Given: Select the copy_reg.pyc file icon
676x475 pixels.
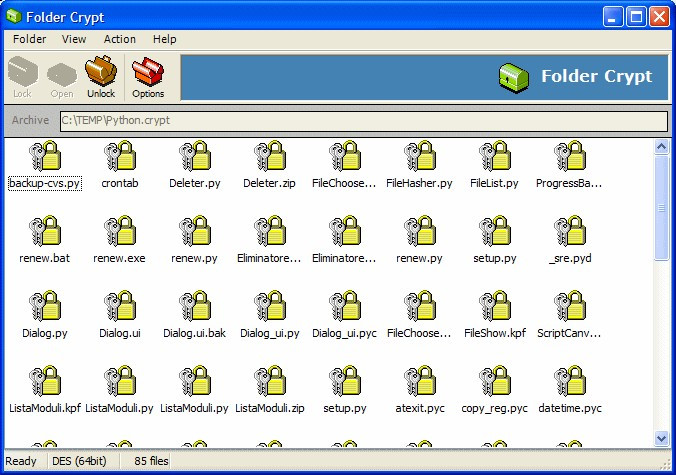Looking at the screenshot, I should pyautogui.click(x=495, y=381).
